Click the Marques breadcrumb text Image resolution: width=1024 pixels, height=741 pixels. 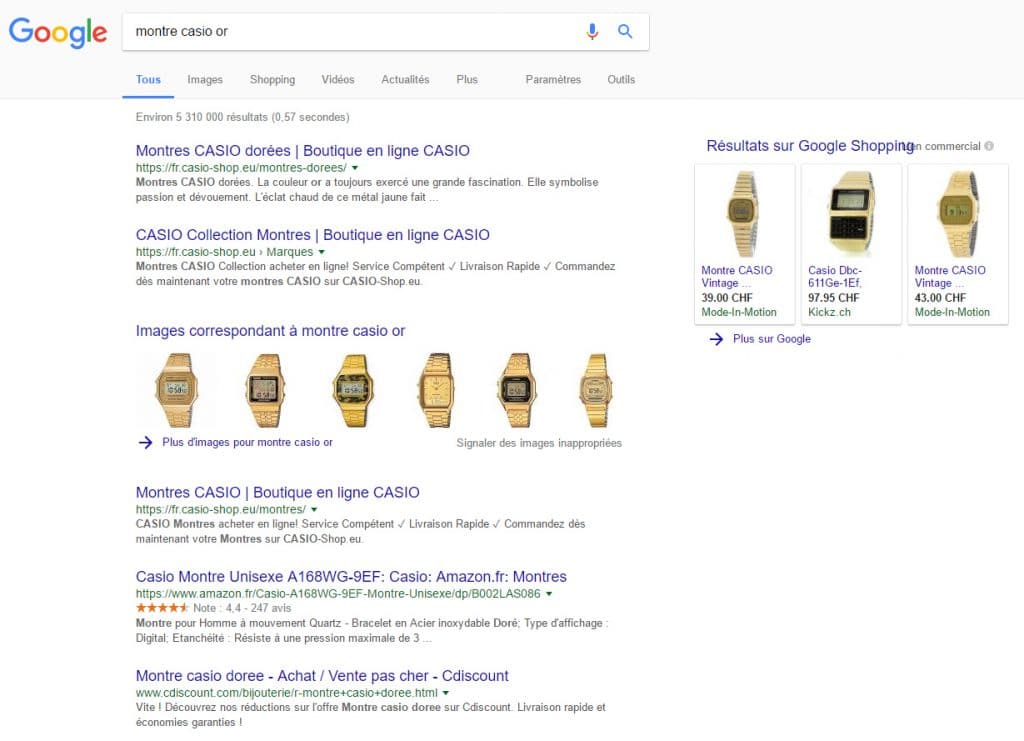(289, 252)
